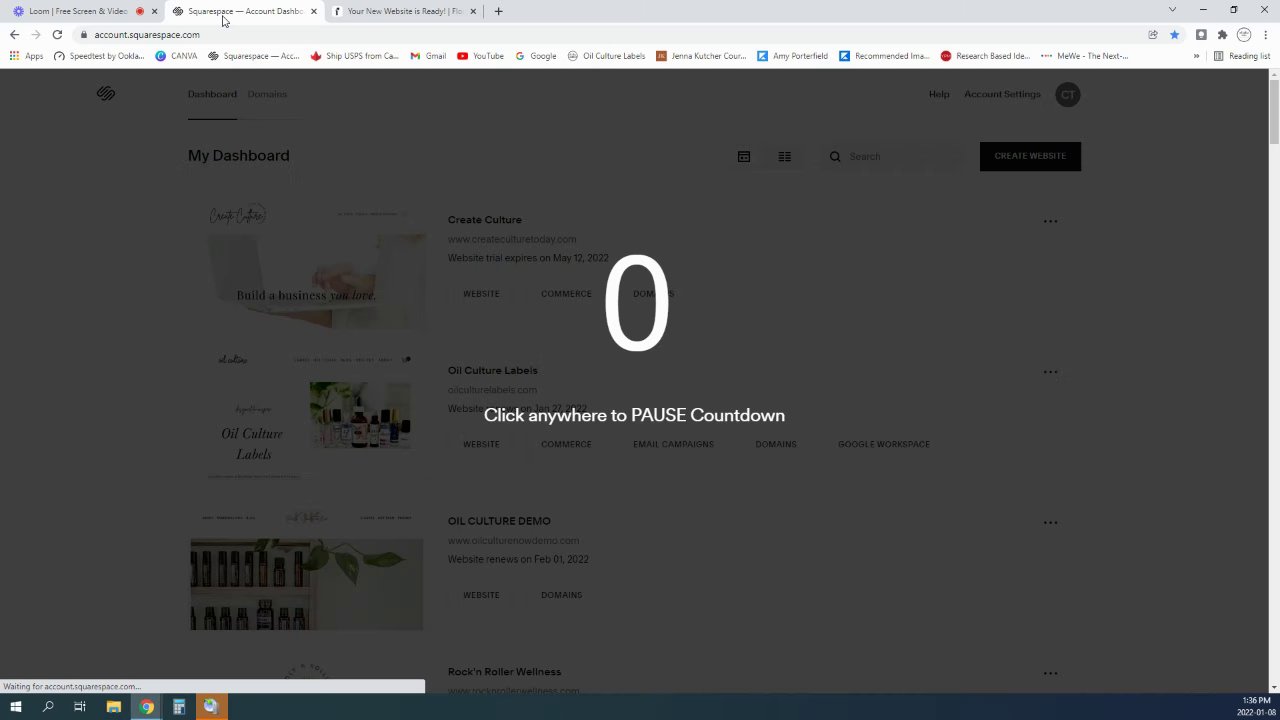
Task: Click DOMAINS under OIL CULTURE DEMO
Action: 561,595
